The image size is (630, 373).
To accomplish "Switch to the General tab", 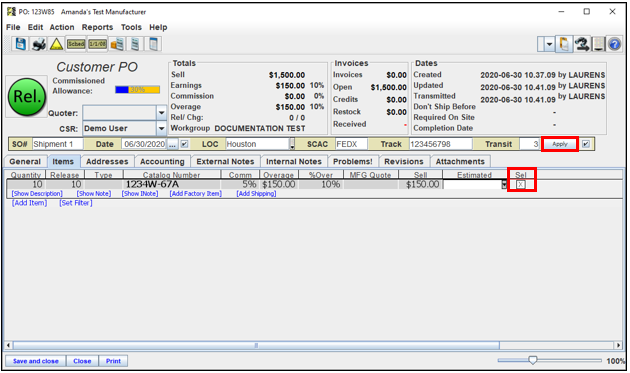I will coord(25,162).
